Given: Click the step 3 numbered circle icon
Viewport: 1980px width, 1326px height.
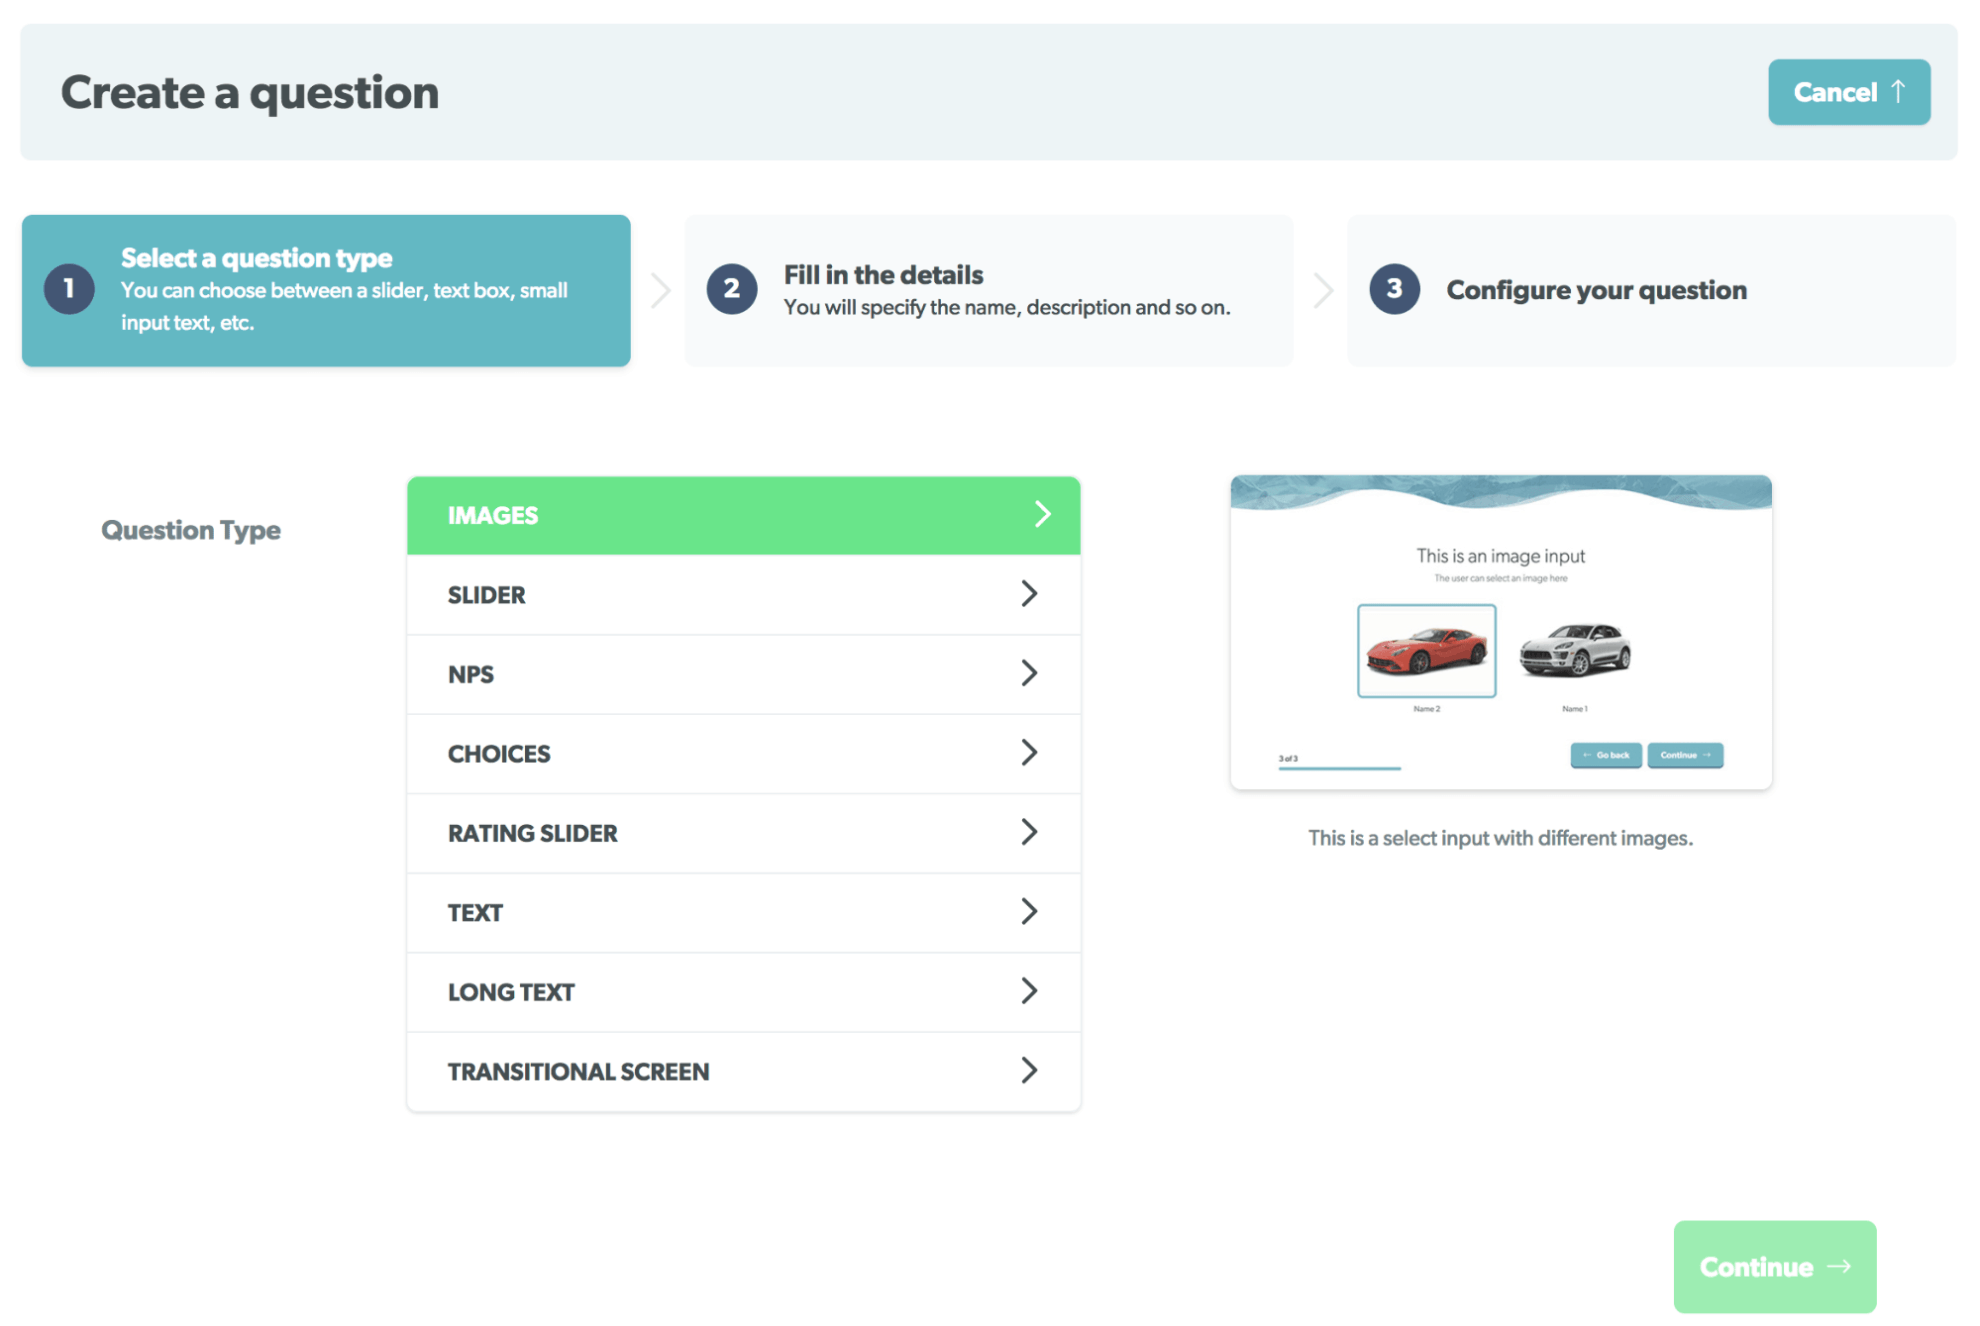Looking at the screenshot, I should (x=1394, y=289).
